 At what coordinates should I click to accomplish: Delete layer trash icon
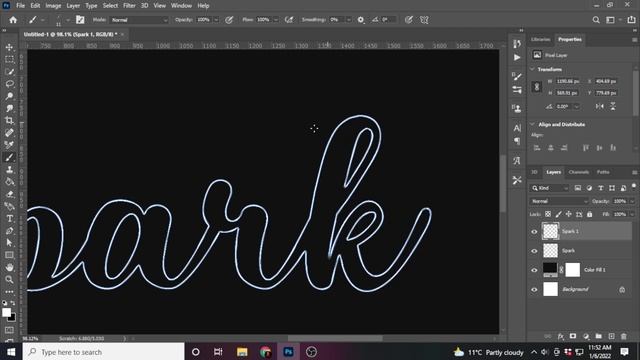(624, 336)
